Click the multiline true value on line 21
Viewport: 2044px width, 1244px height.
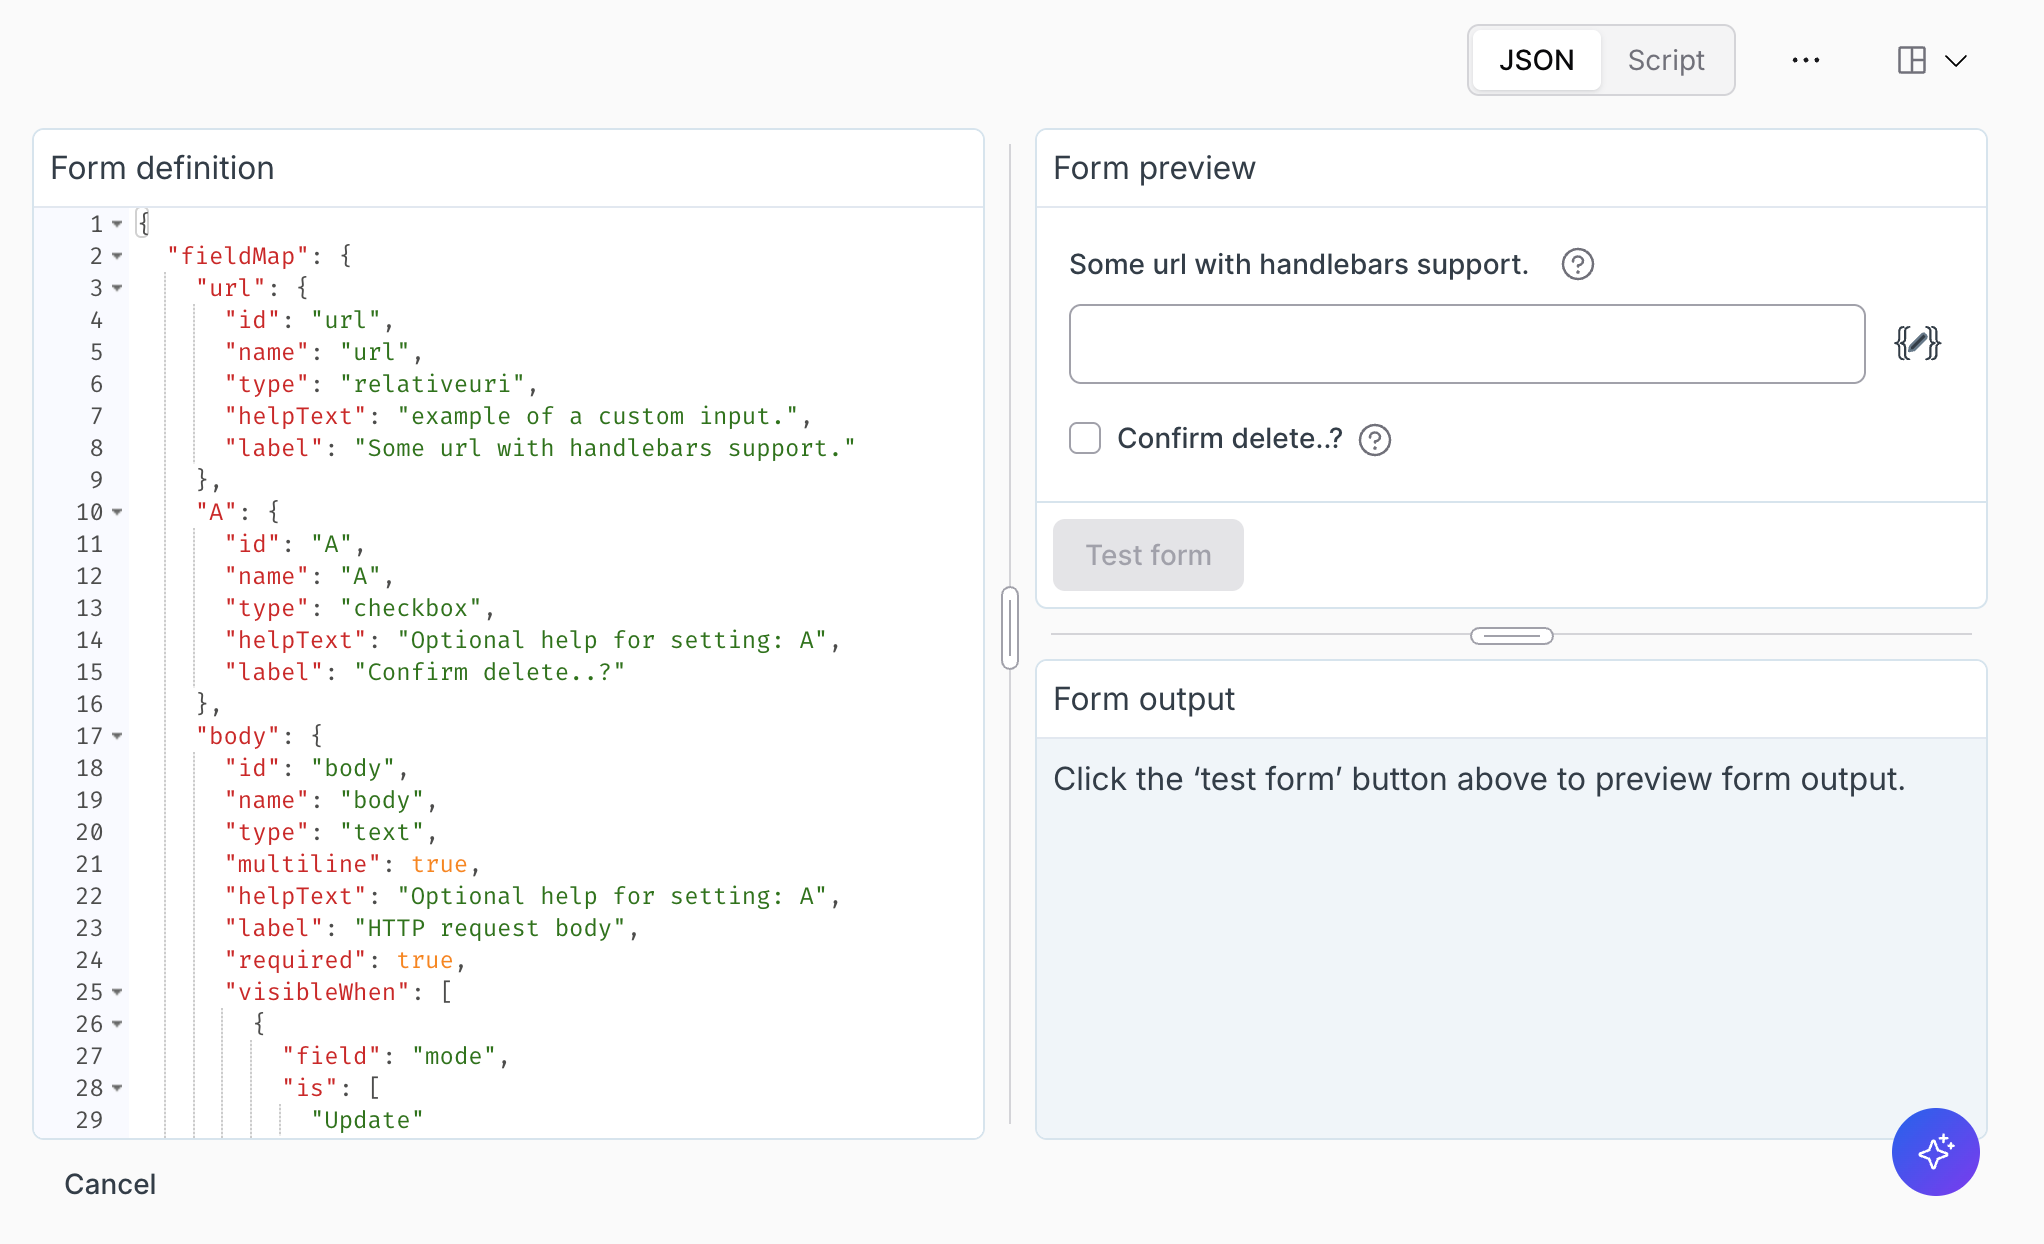(440, 864)
